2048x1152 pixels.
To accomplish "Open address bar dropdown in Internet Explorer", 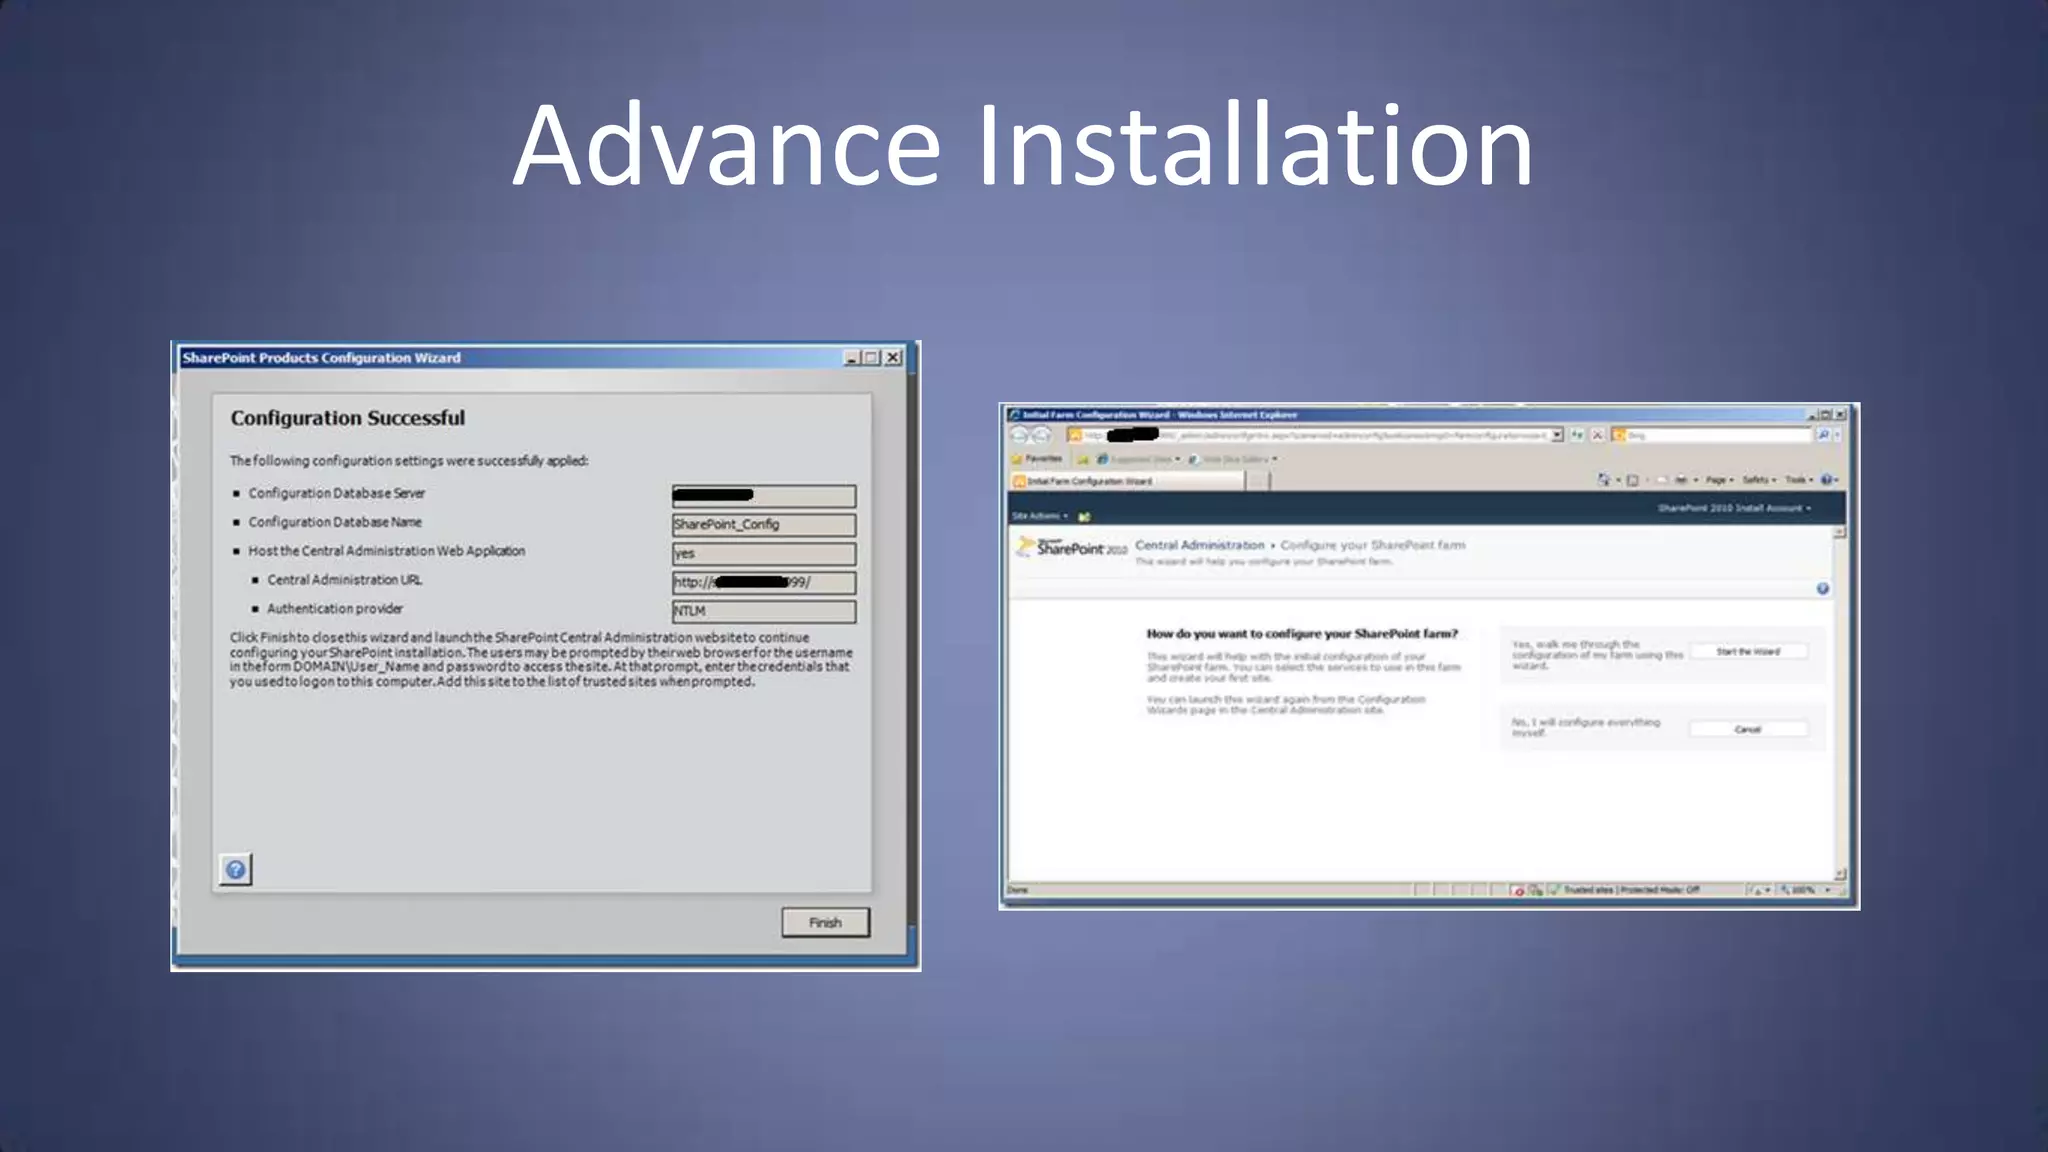I will point(1557,435).
